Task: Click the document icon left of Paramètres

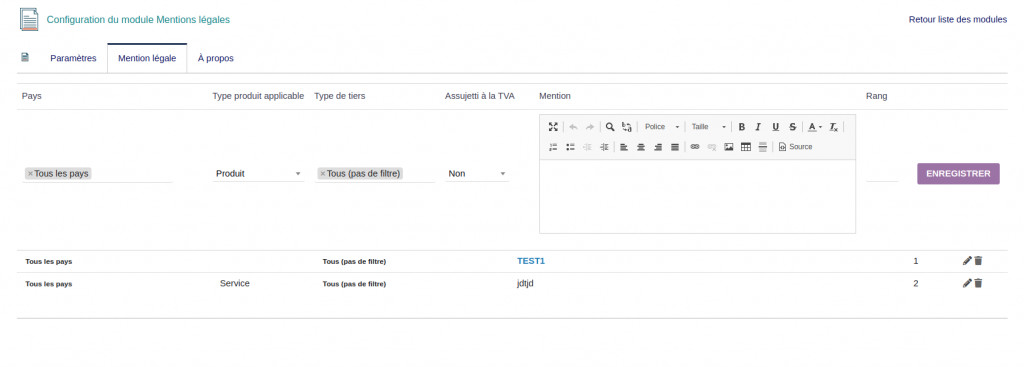Action: pyautogui.click(x=25, y=57)
